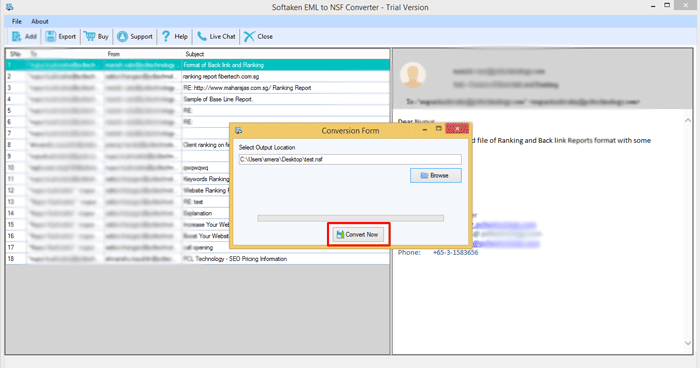This screenshot has width=700, height=368.
Task: Select the 'call opening' email row
Action: pyautogui.click(x=118, y=247)
